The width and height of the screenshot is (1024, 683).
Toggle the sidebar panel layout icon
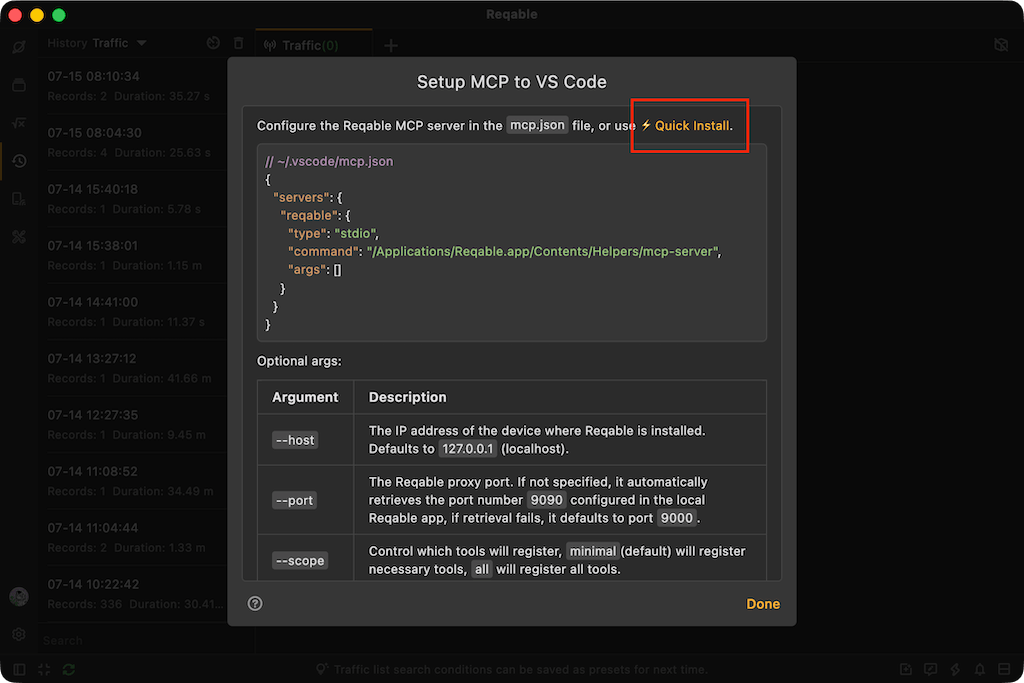click(19, 669)
